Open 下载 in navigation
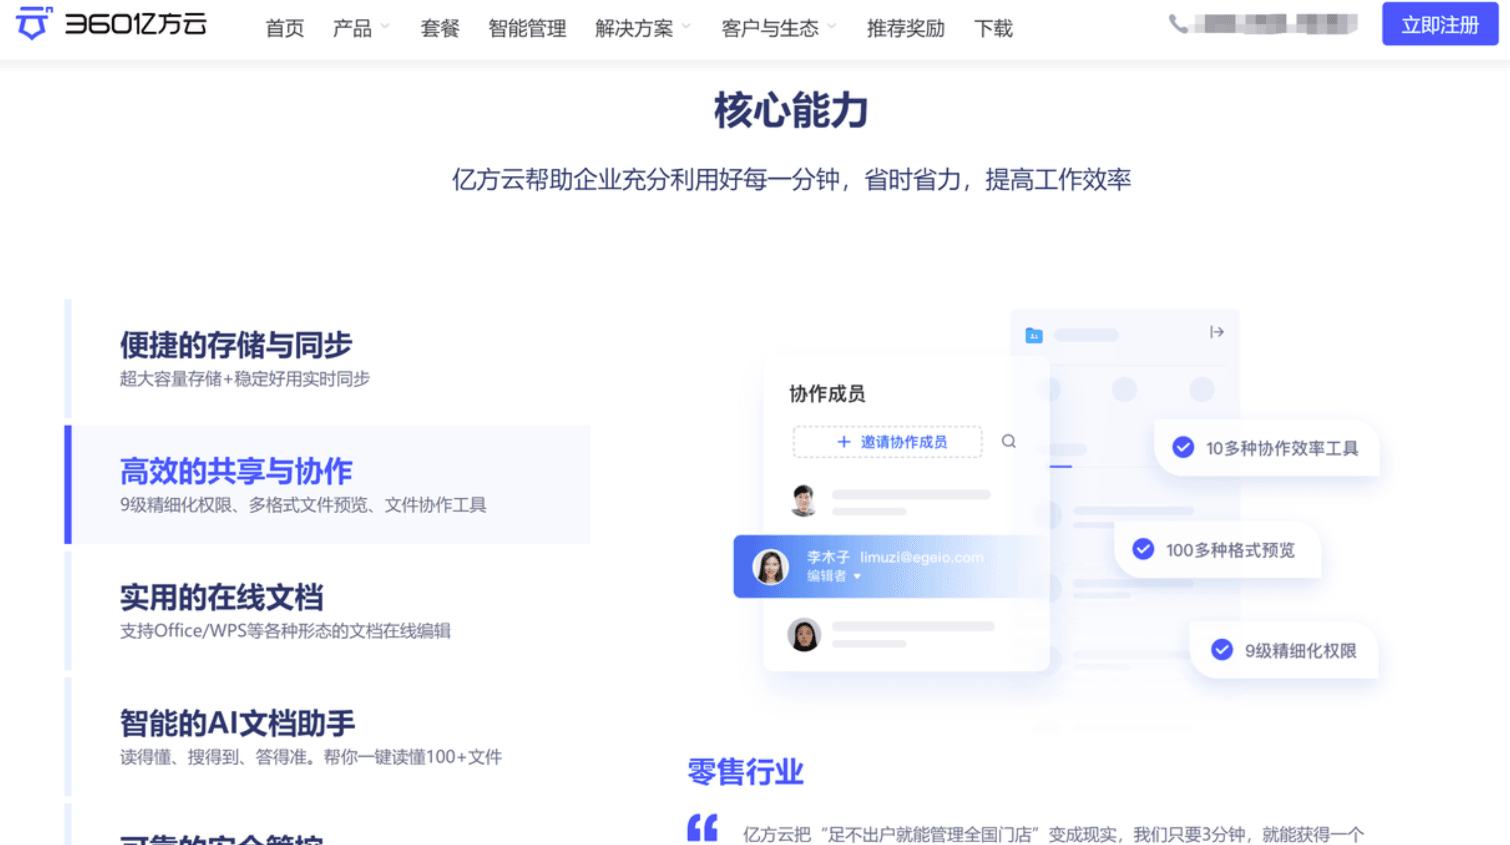The height and width of the screenshot is (845, 1510). (x=994, y=28)
